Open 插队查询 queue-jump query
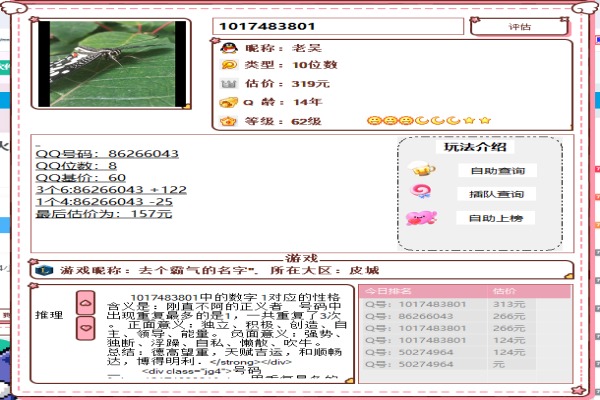 496,194
